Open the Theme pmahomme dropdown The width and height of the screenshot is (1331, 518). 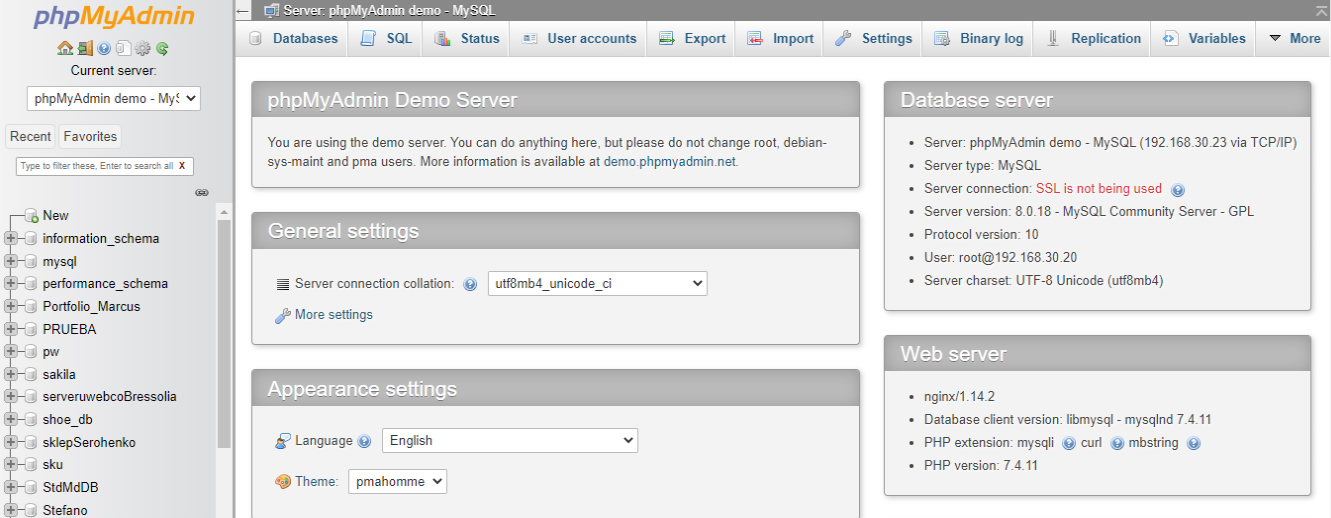tap(397, 481)
